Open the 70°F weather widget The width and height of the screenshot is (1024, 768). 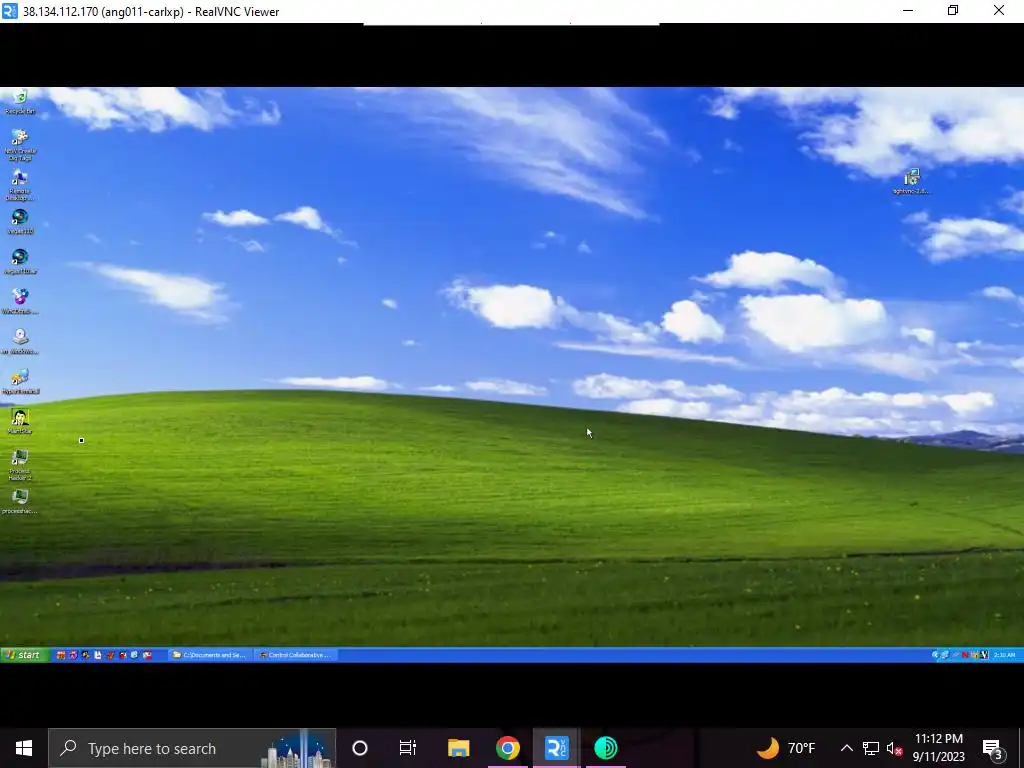(x=786, y=748)
